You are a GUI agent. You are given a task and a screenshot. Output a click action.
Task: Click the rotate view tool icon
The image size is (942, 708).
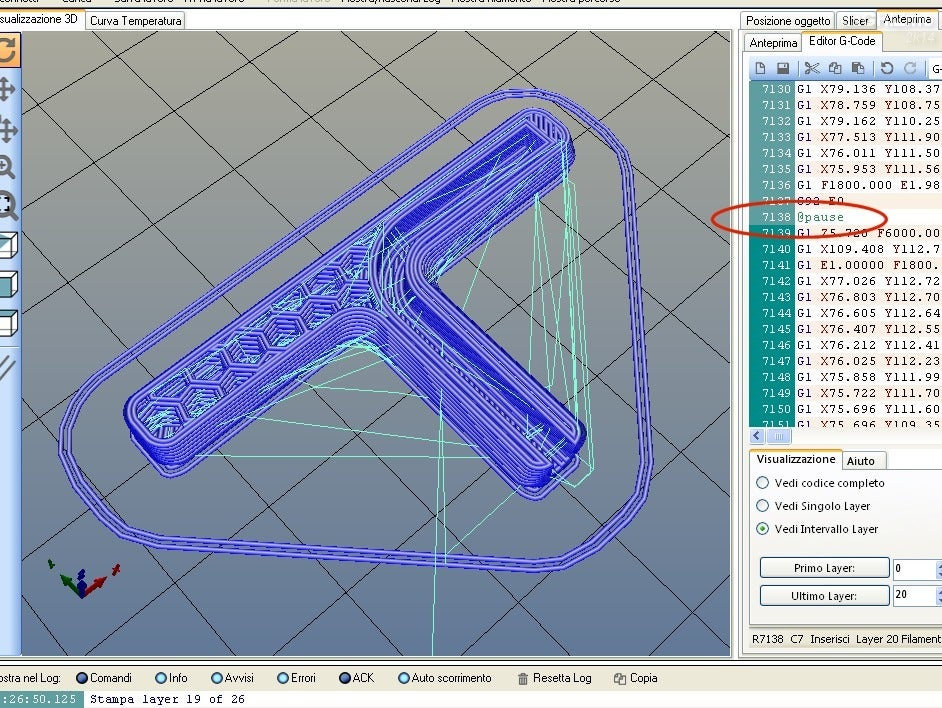click(6, 51)
